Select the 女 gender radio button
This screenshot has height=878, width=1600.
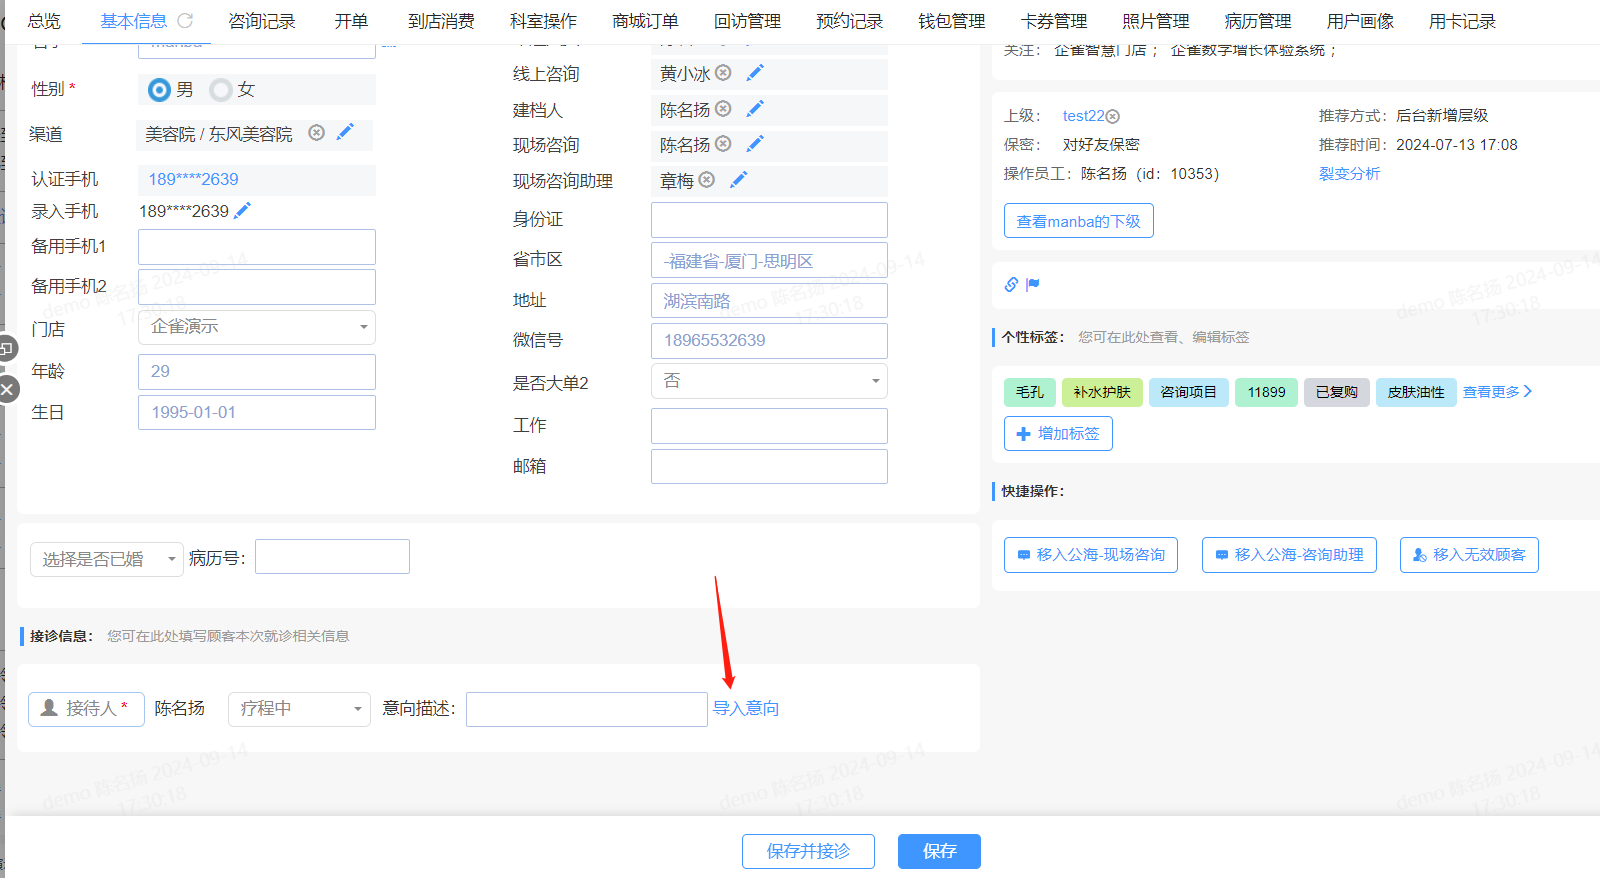tap(221, 90)
